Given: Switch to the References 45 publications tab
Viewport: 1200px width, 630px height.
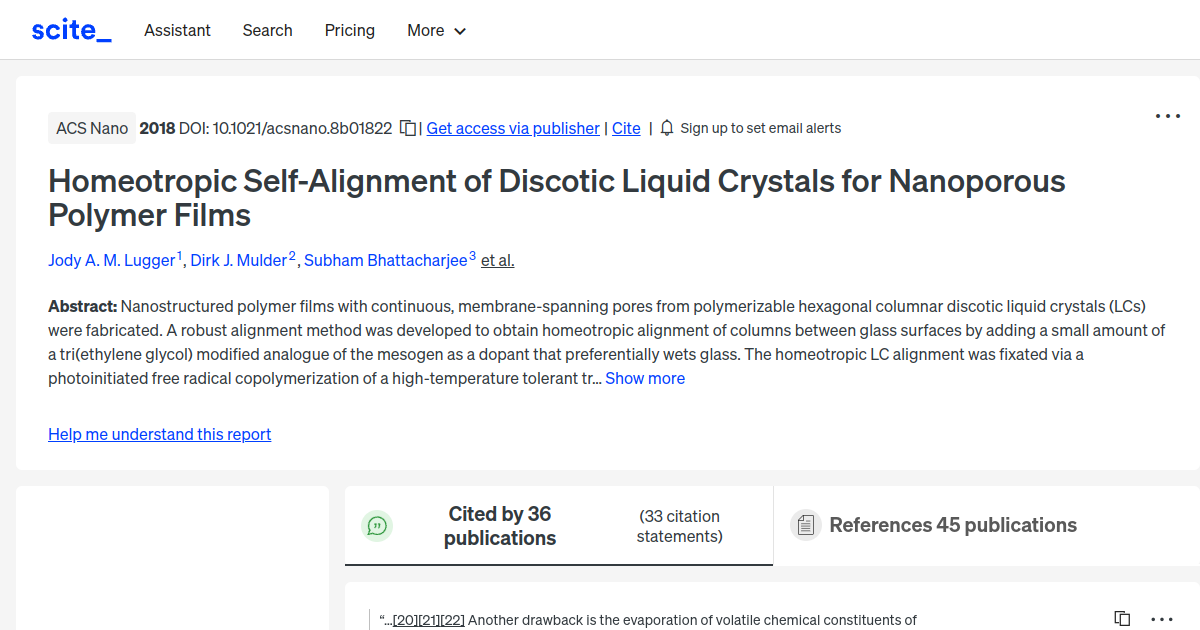Looking at the screenshot, I should 951,524.
